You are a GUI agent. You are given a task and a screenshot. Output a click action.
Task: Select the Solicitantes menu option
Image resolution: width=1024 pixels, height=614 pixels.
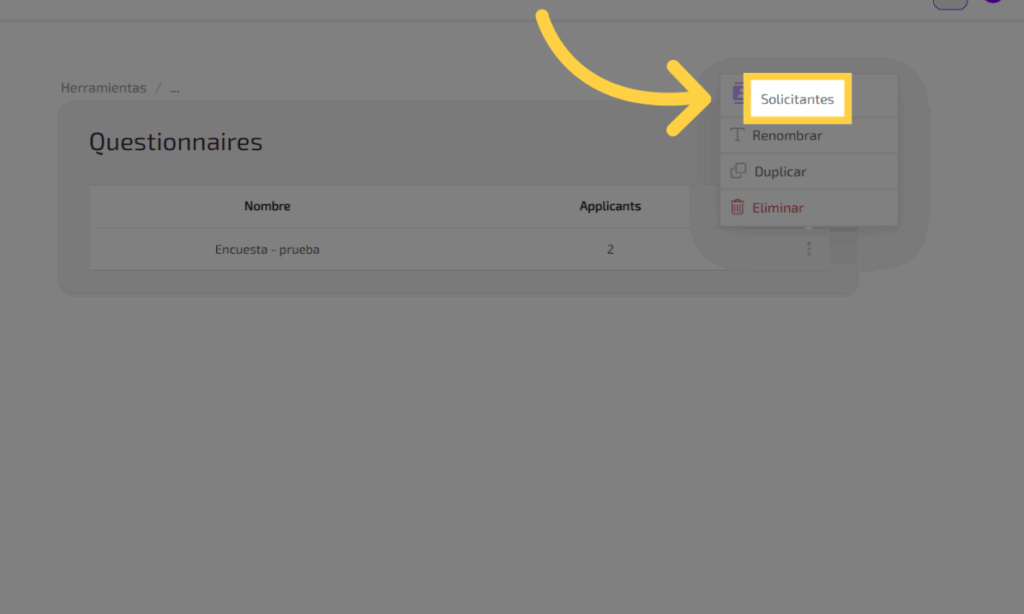(x=797, y=99)
